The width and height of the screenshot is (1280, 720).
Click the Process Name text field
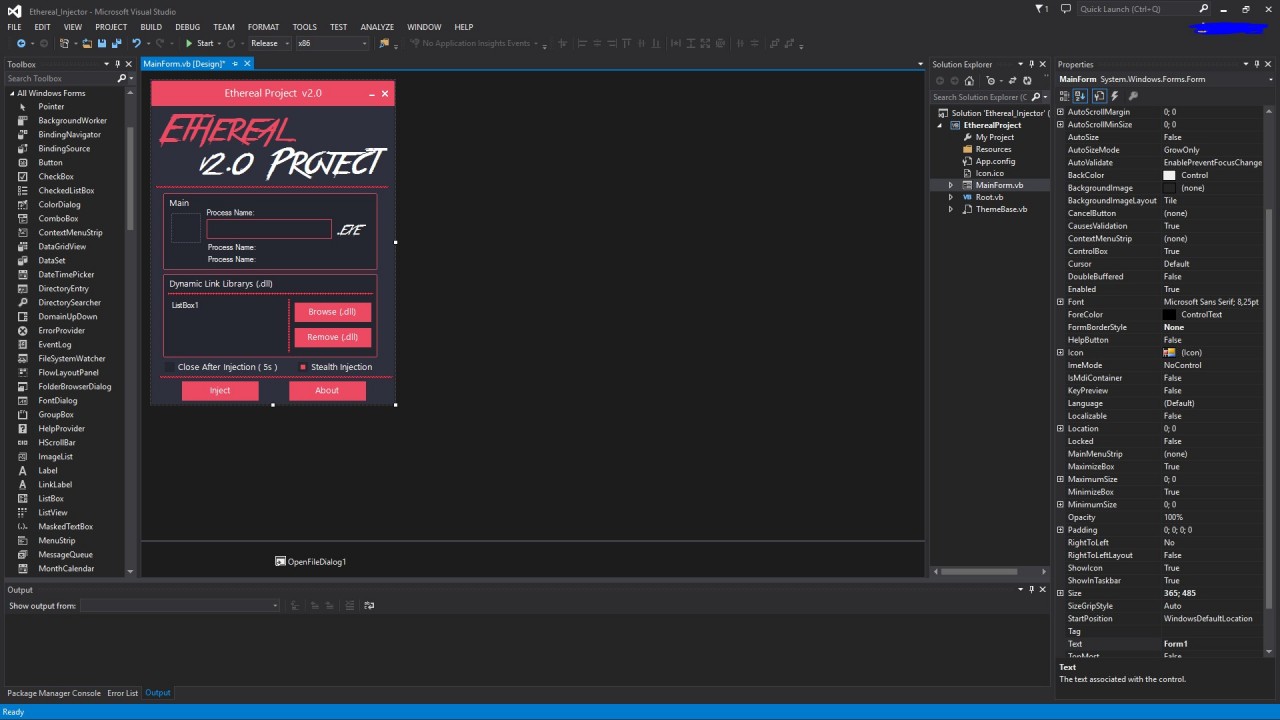[269, 229]
